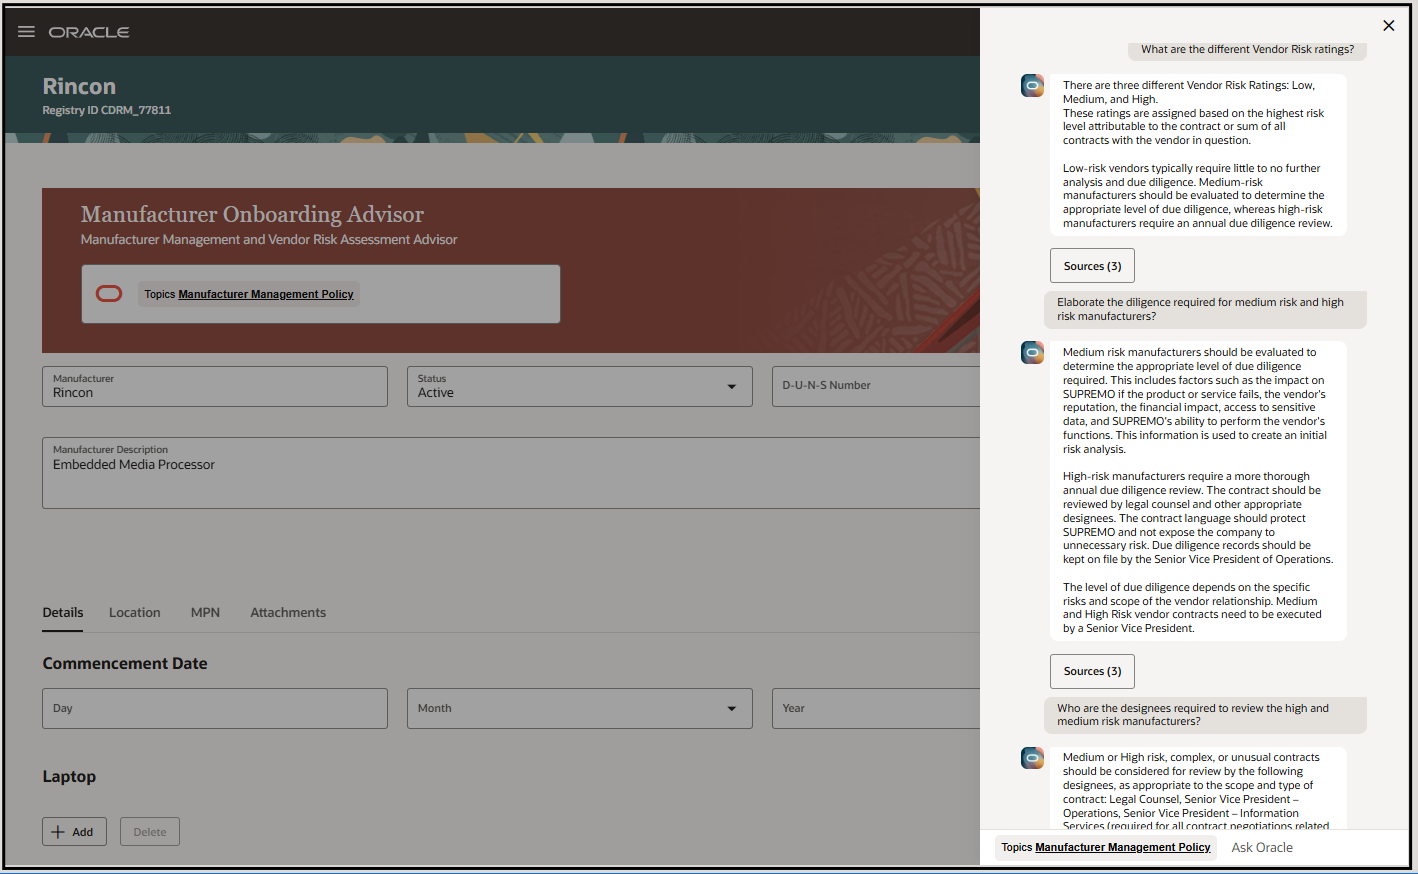Image resolution: width=1418 pixels, height=874 pixels.
Task: Click user message 'Elaborate the diligence required'
Action: click(x=1205, y=309)
